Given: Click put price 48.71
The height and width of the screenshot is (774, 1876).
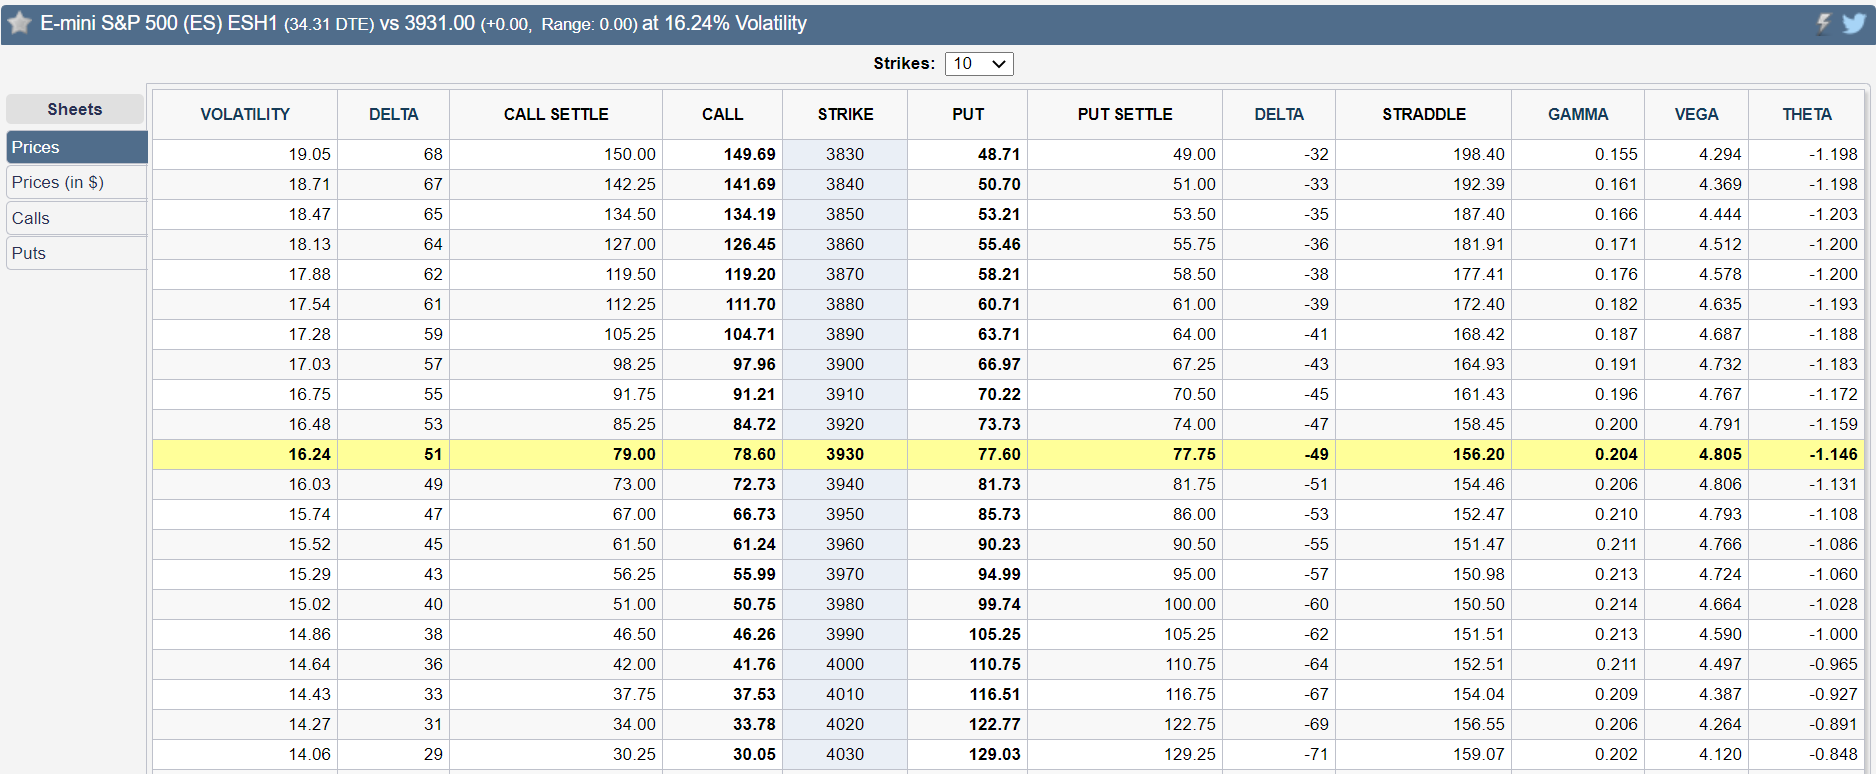Looking at the screenshot, I should 999,154.
